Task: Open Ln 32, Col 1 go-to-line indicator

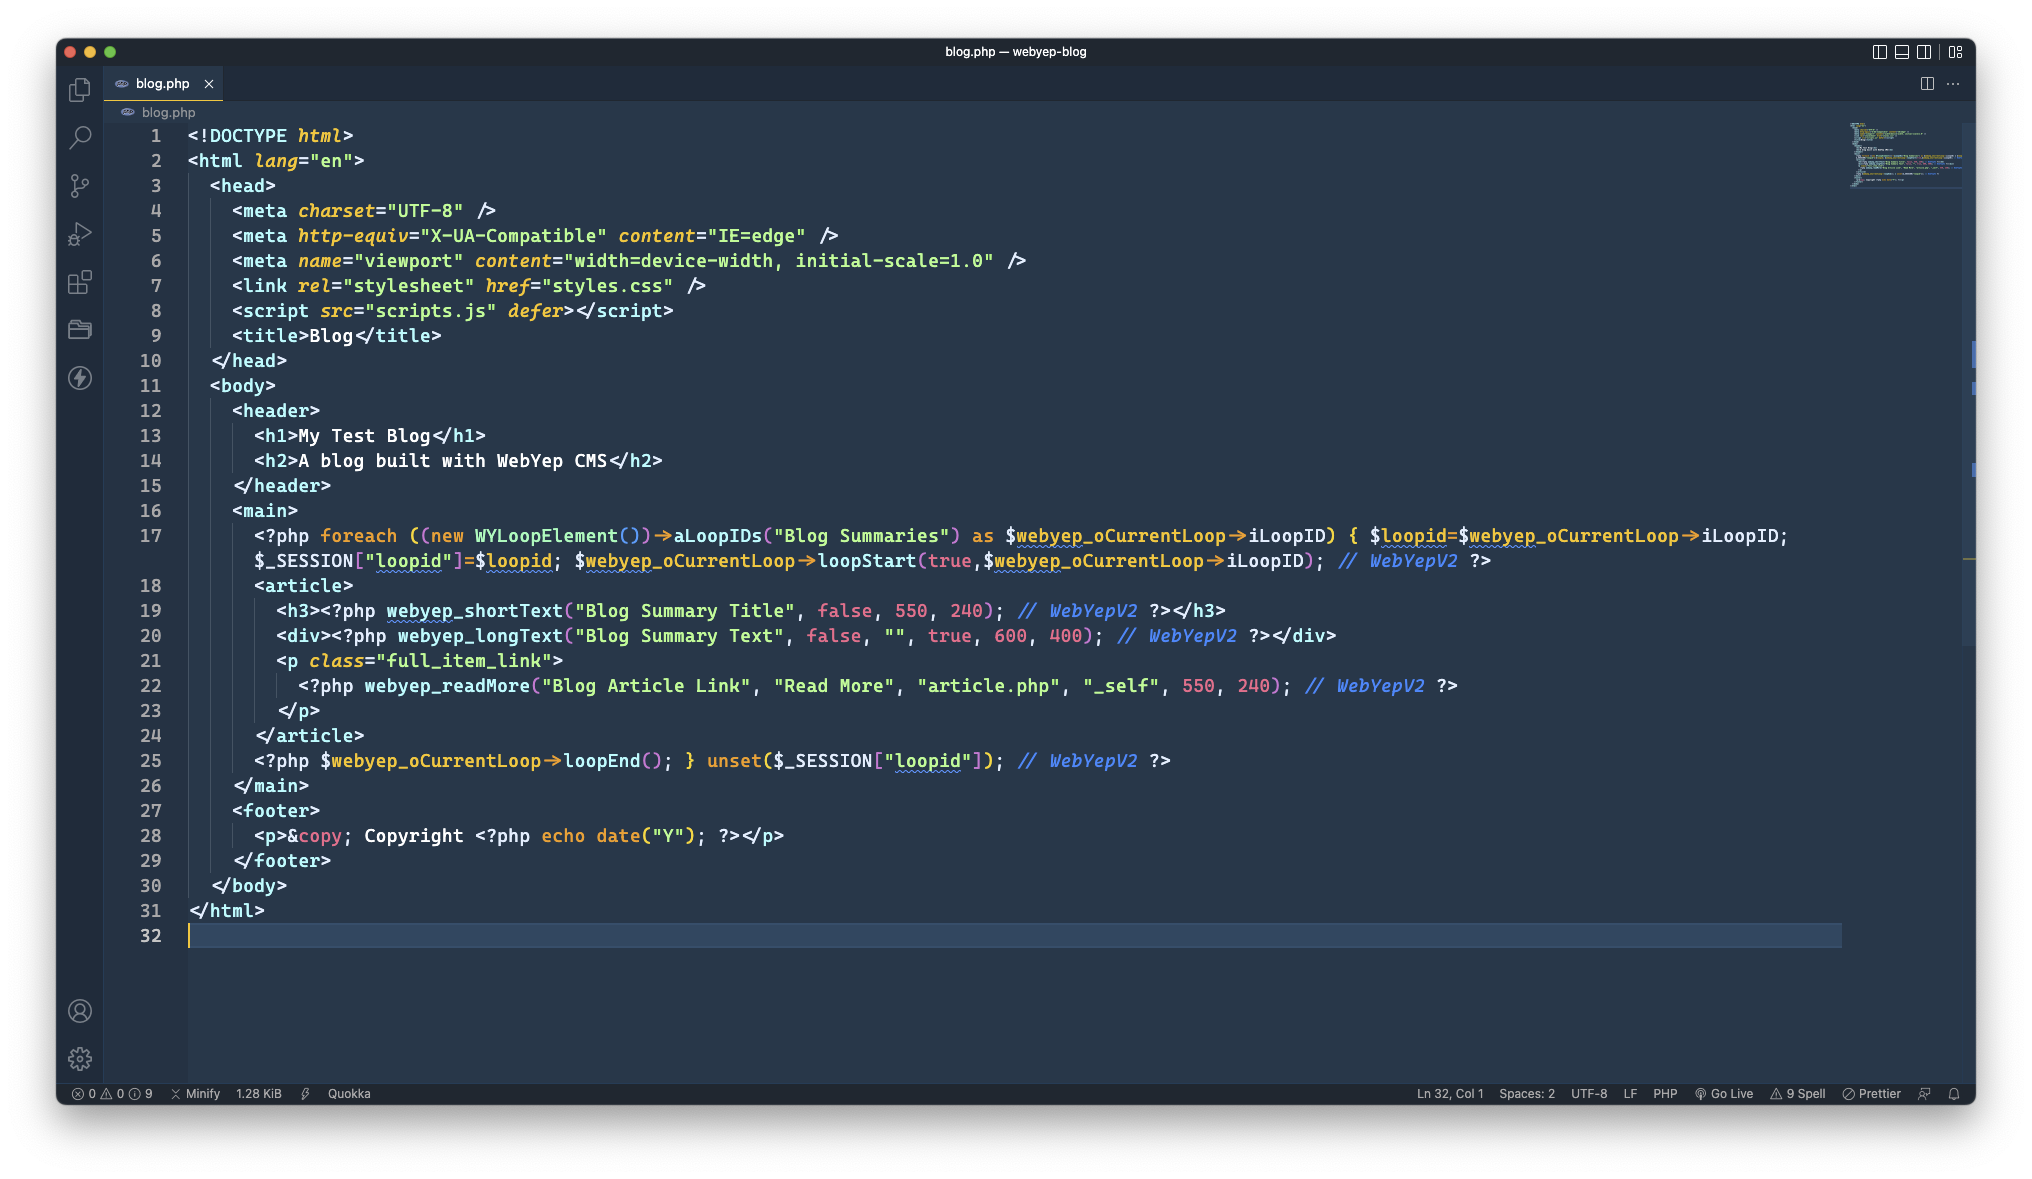Action: (1450, 1094)
